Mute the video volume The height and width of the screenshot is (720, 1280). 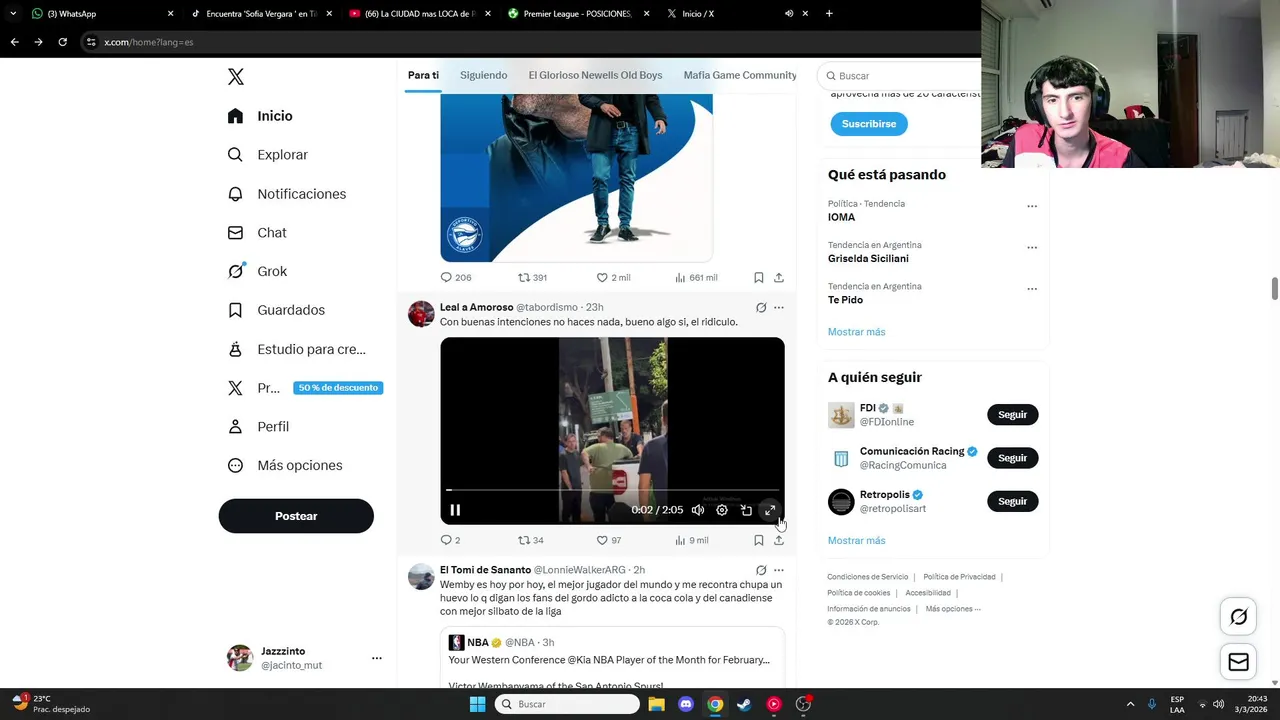click(x=698, y=510)
